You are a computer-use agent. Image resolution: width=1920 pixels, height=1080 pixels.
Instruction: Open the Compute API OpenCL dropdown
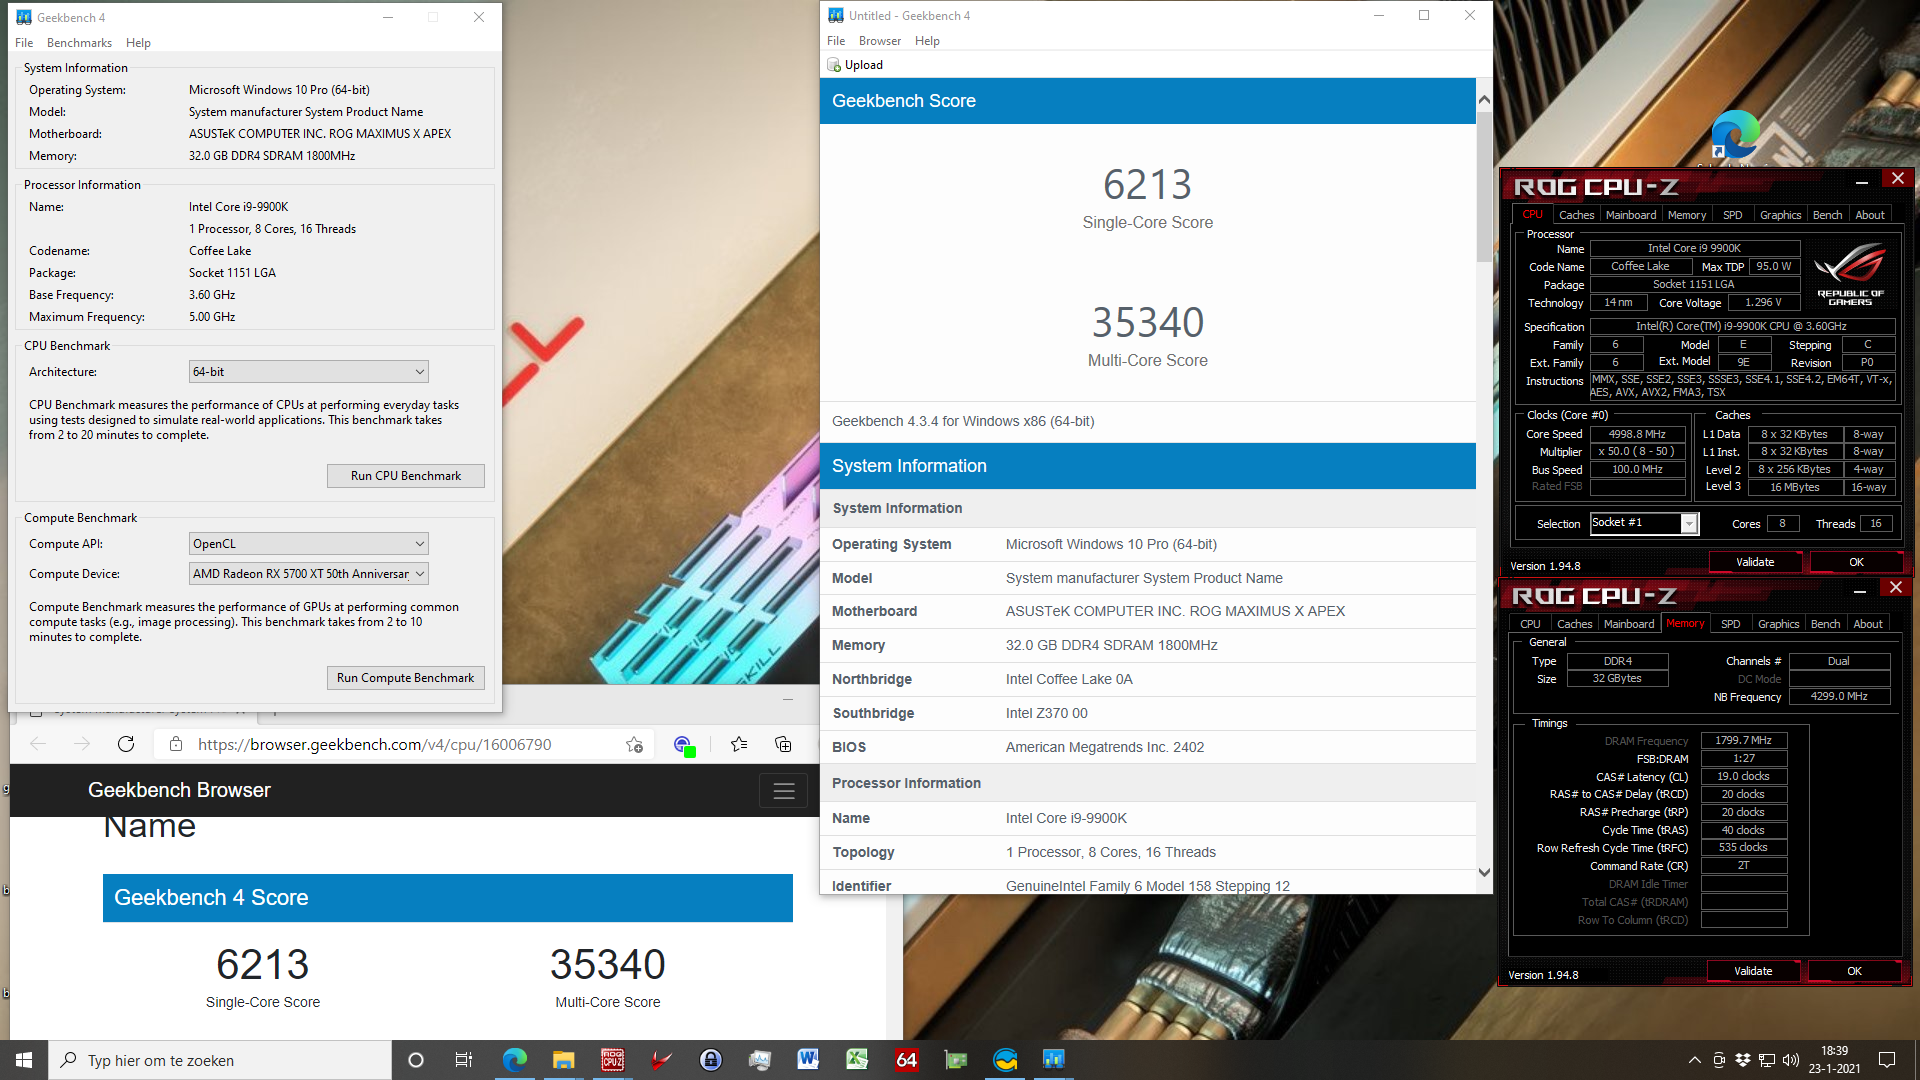309,544
